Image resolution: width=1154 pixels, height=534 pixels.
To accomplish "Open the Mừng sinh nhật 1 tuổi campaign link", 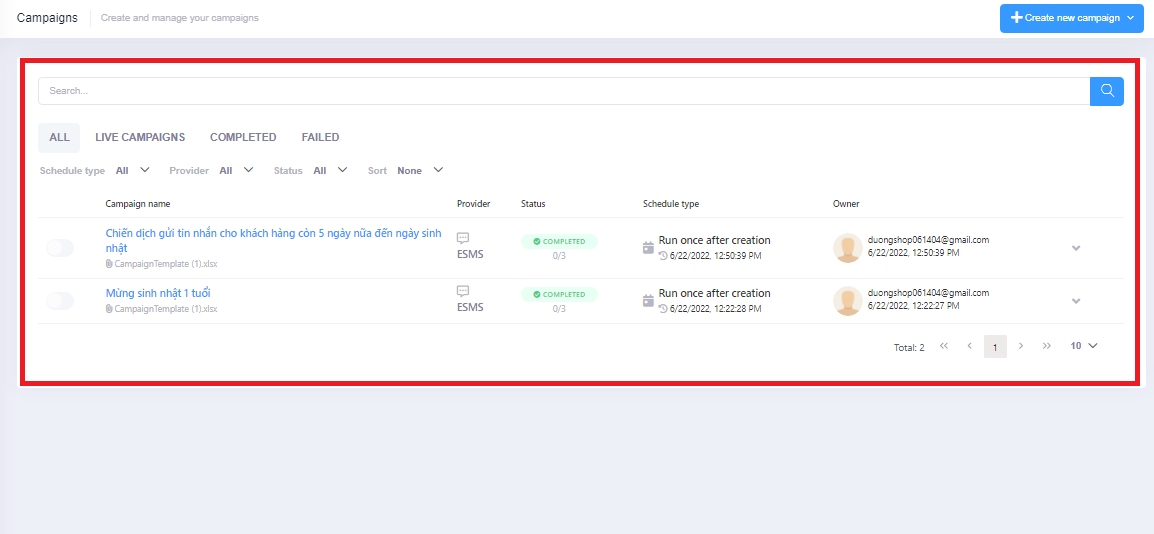I will click(x=158, y=293).
